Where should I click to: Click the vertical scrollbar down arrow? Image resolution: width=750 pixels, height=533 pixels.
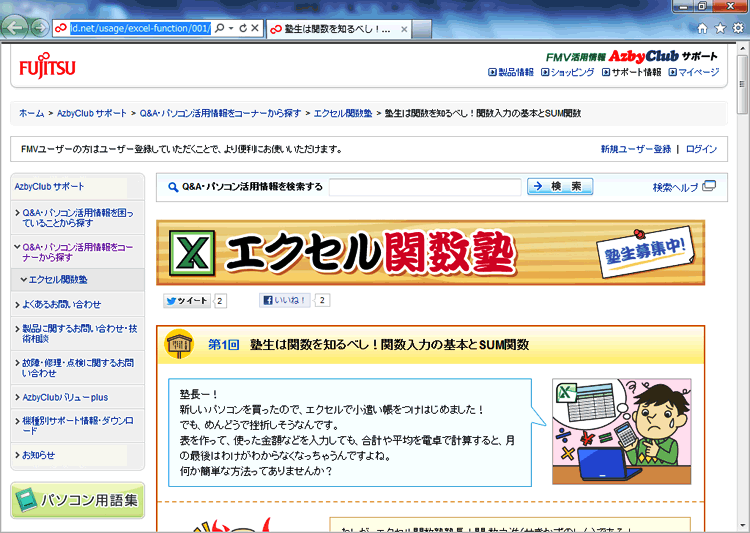pos(743,527)
